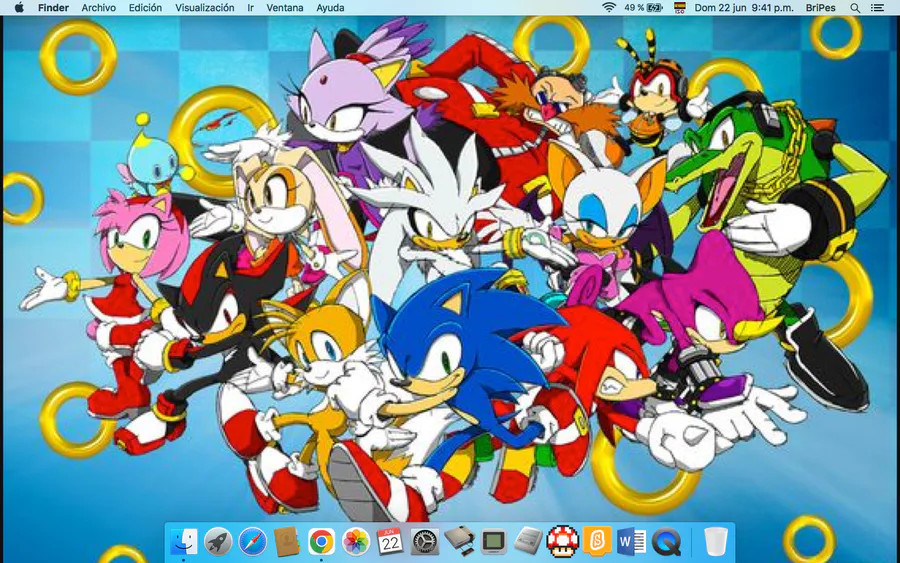Open the Notification Center list icon
The image size is (900, 563).
tap(877, 7)
